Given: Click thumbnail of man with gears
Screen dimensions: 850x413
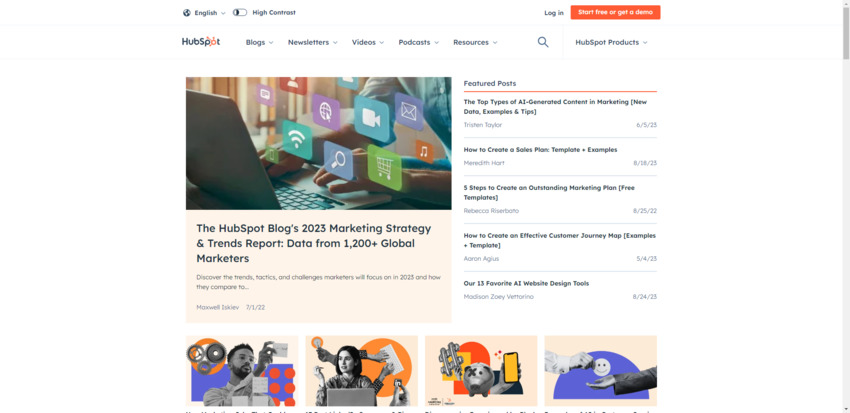Looking at the screenshot, I should point(242,371).
